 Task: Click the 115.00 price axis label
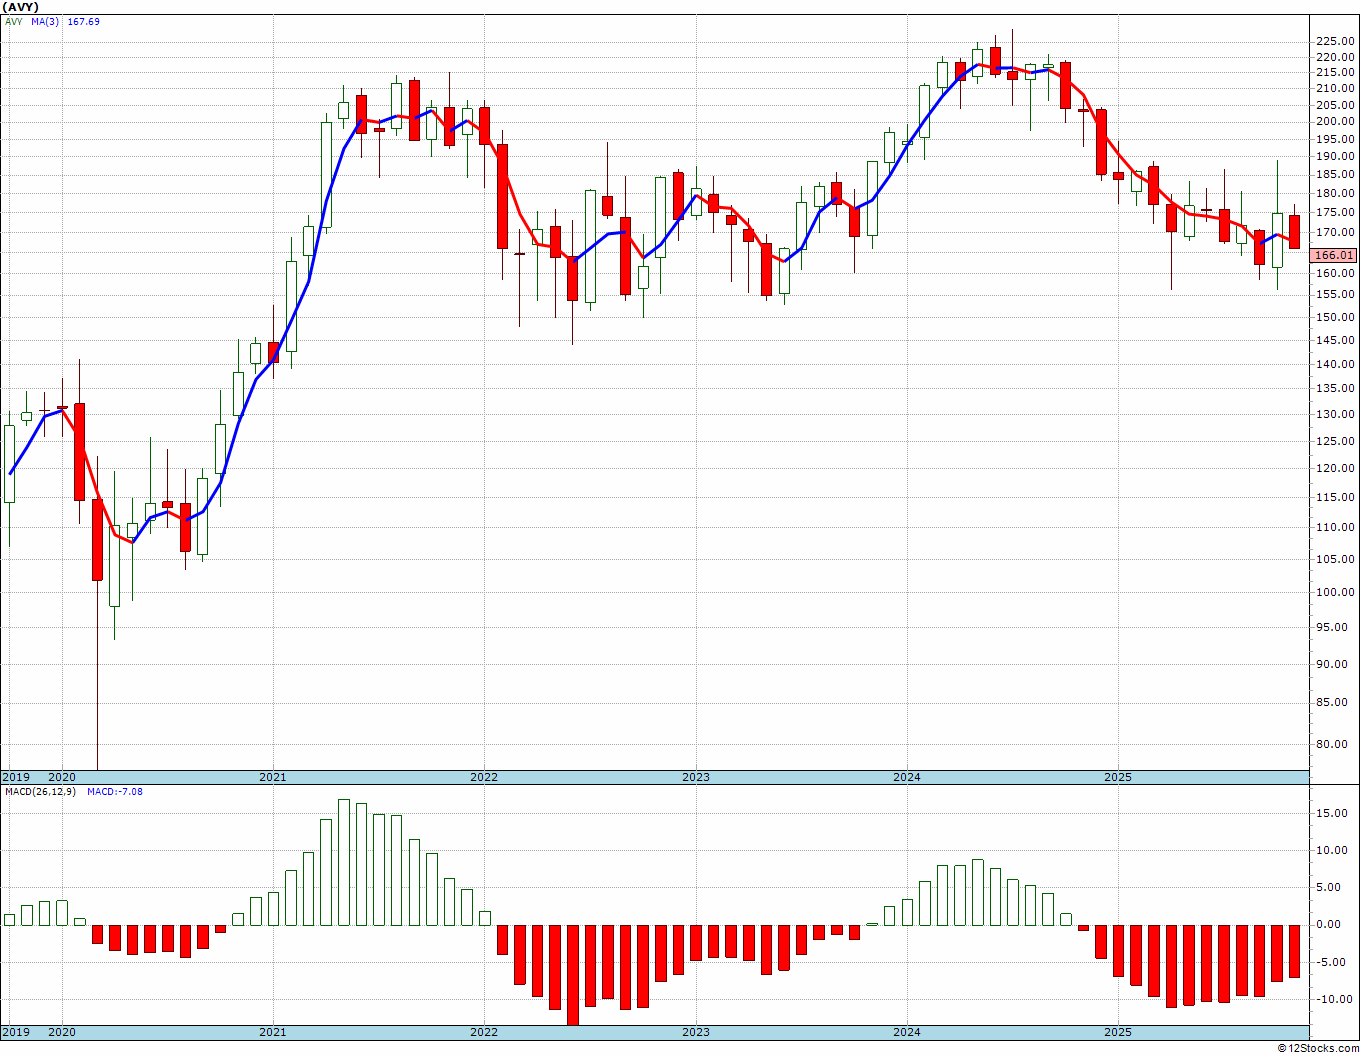coord(1336,497)
